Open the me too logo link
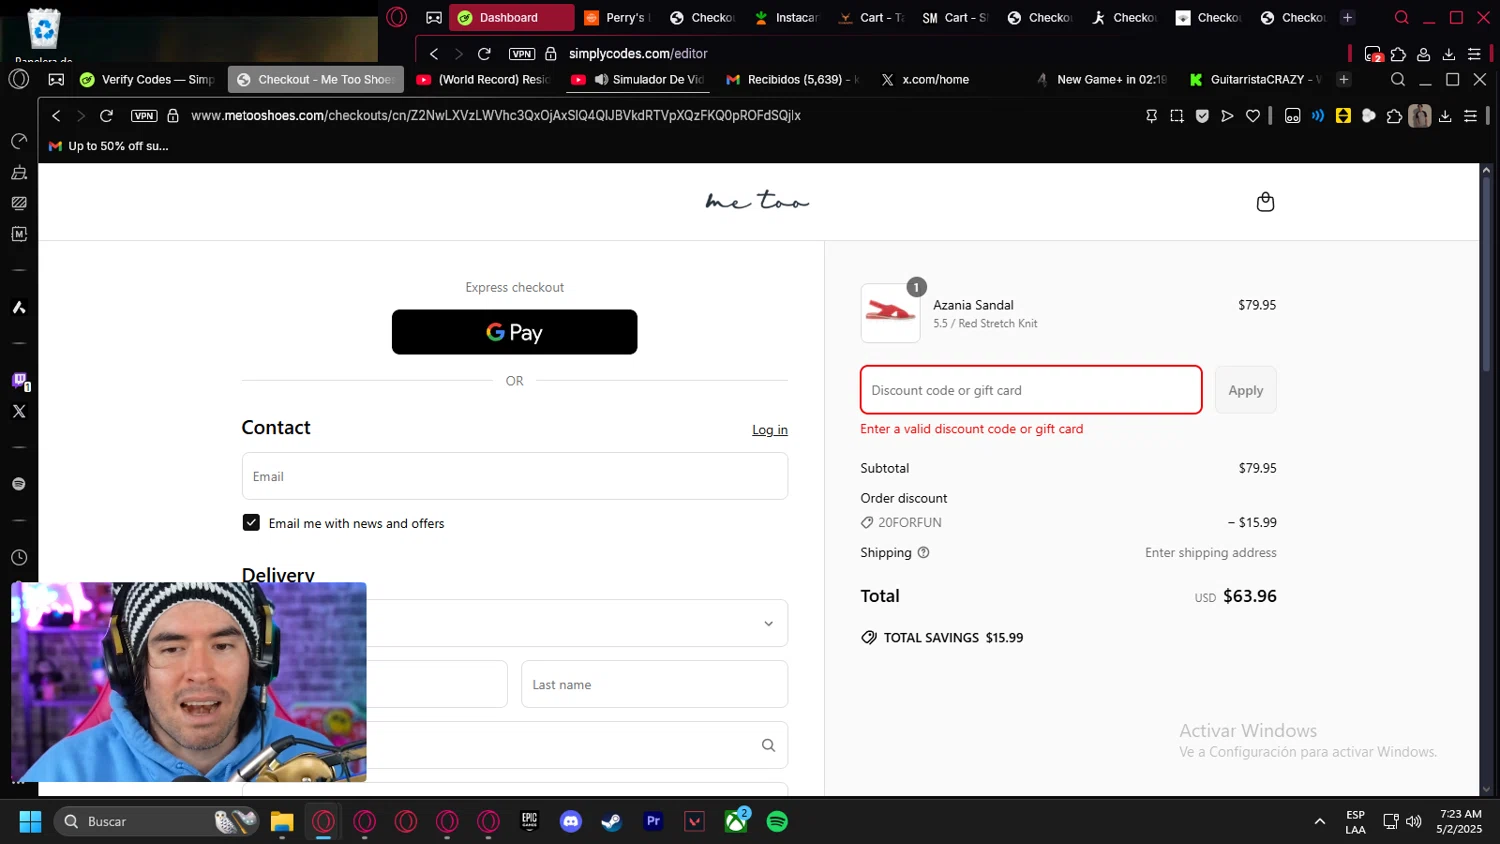 click(757, 201)
